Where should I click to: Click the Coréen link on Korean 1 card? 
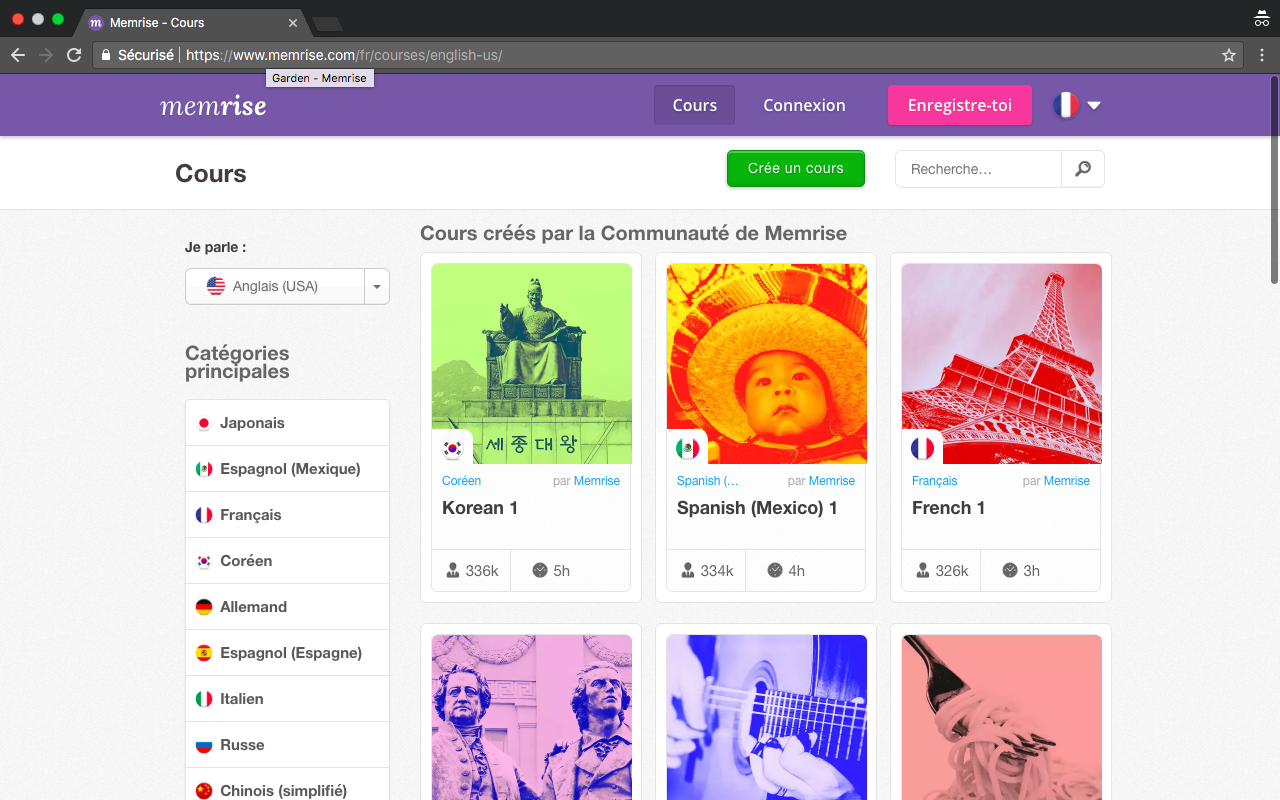[x=461, y=481]
